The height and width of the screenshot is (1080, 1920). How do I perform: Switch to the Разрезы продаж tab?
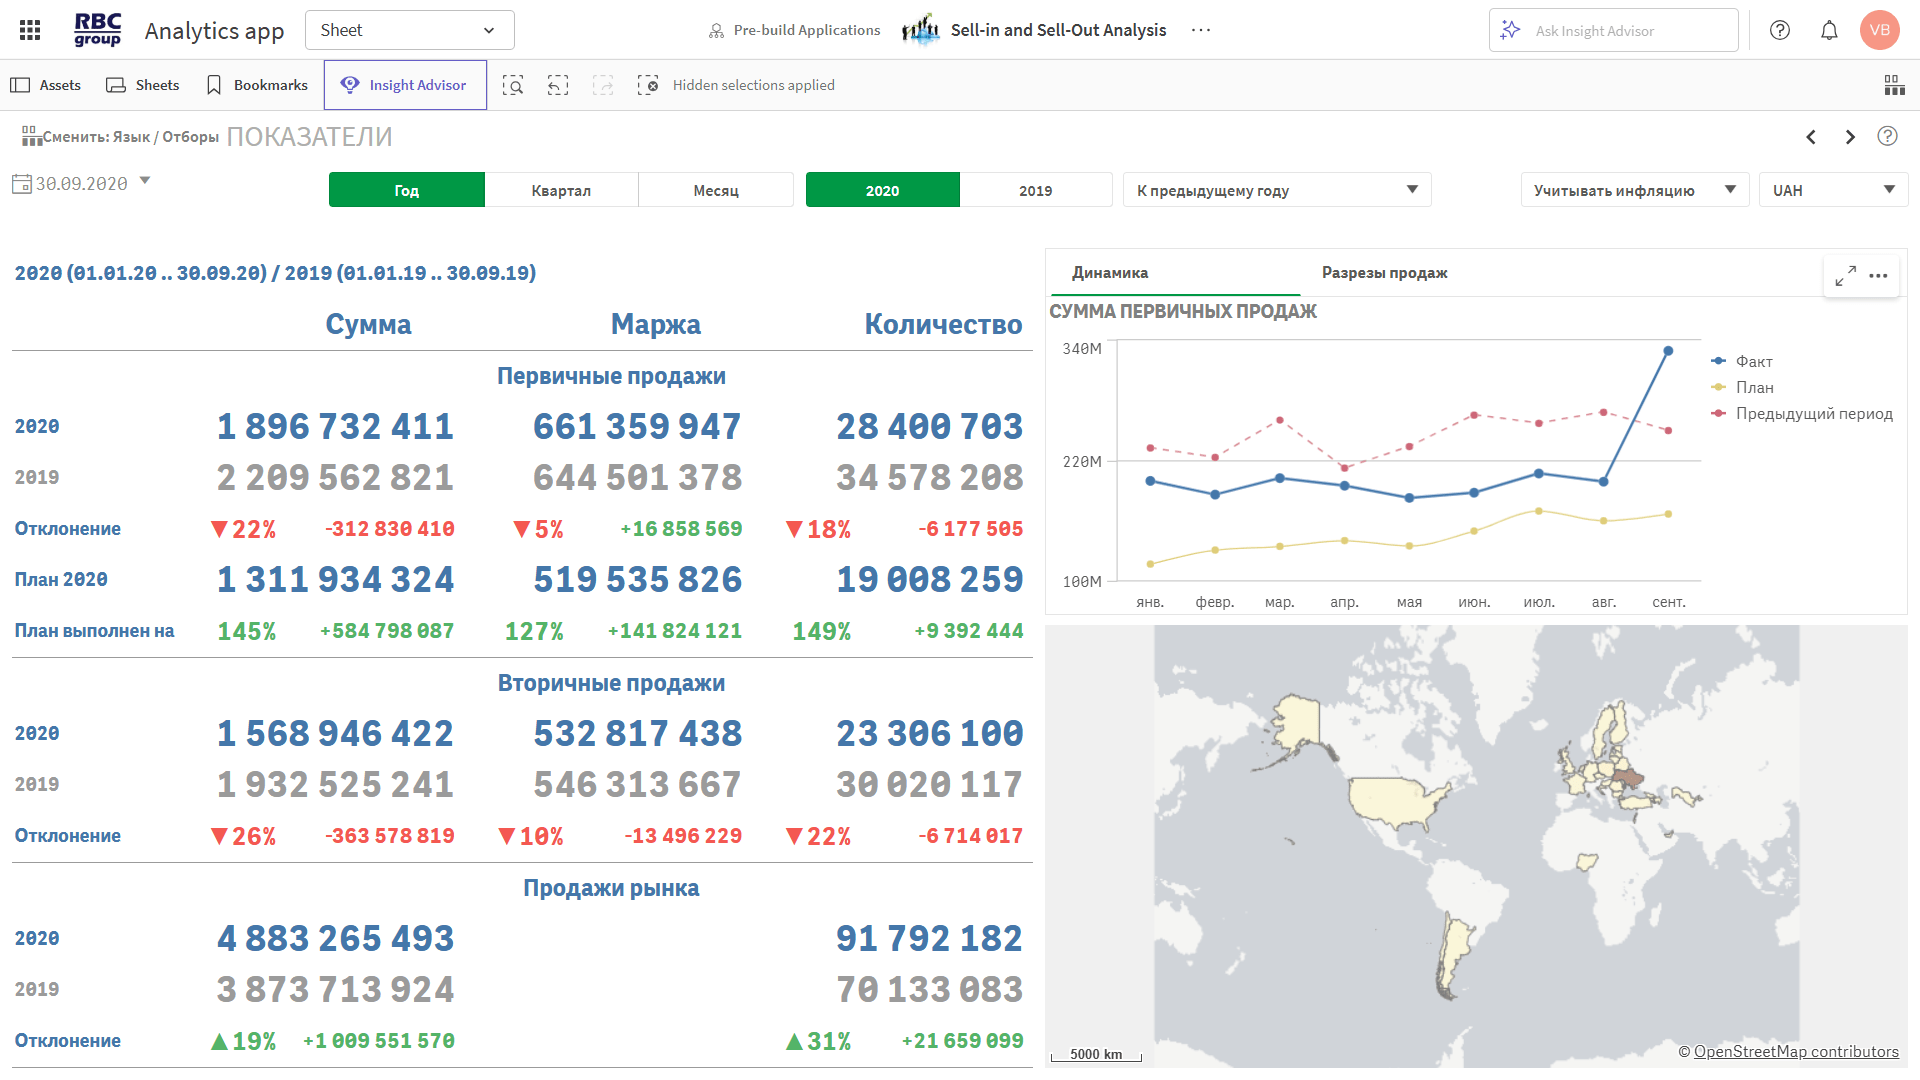[x=1384, y=273]
